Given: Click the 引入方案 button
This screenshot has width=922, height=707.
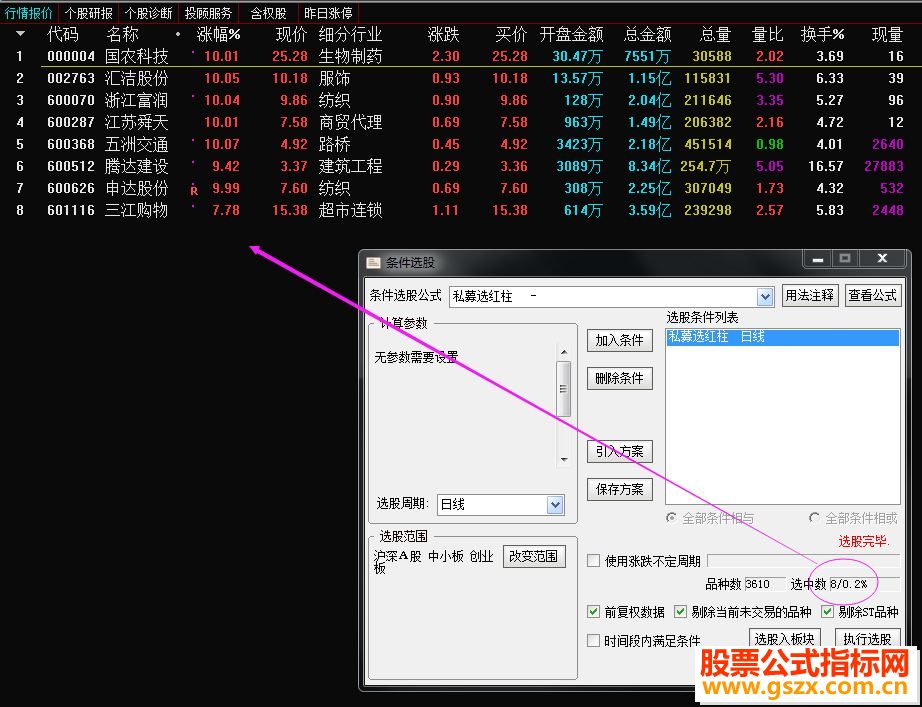Looking at the screenshot, I should coord(620,452).
